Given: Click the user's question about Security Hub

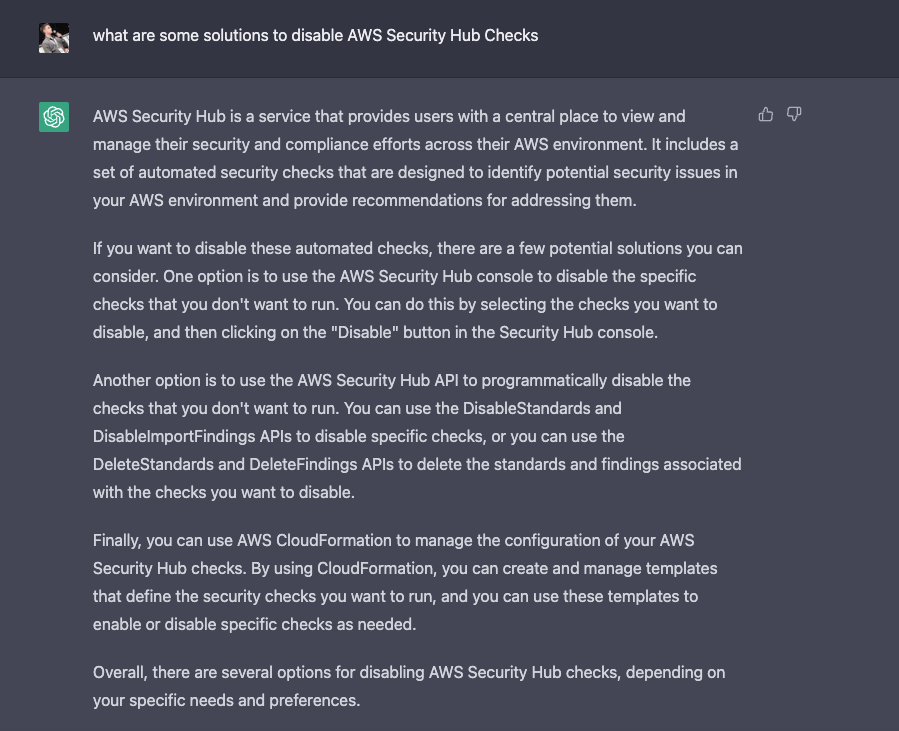Looking at the screenshot, I should pyautogui.click(x=315, y=36).
